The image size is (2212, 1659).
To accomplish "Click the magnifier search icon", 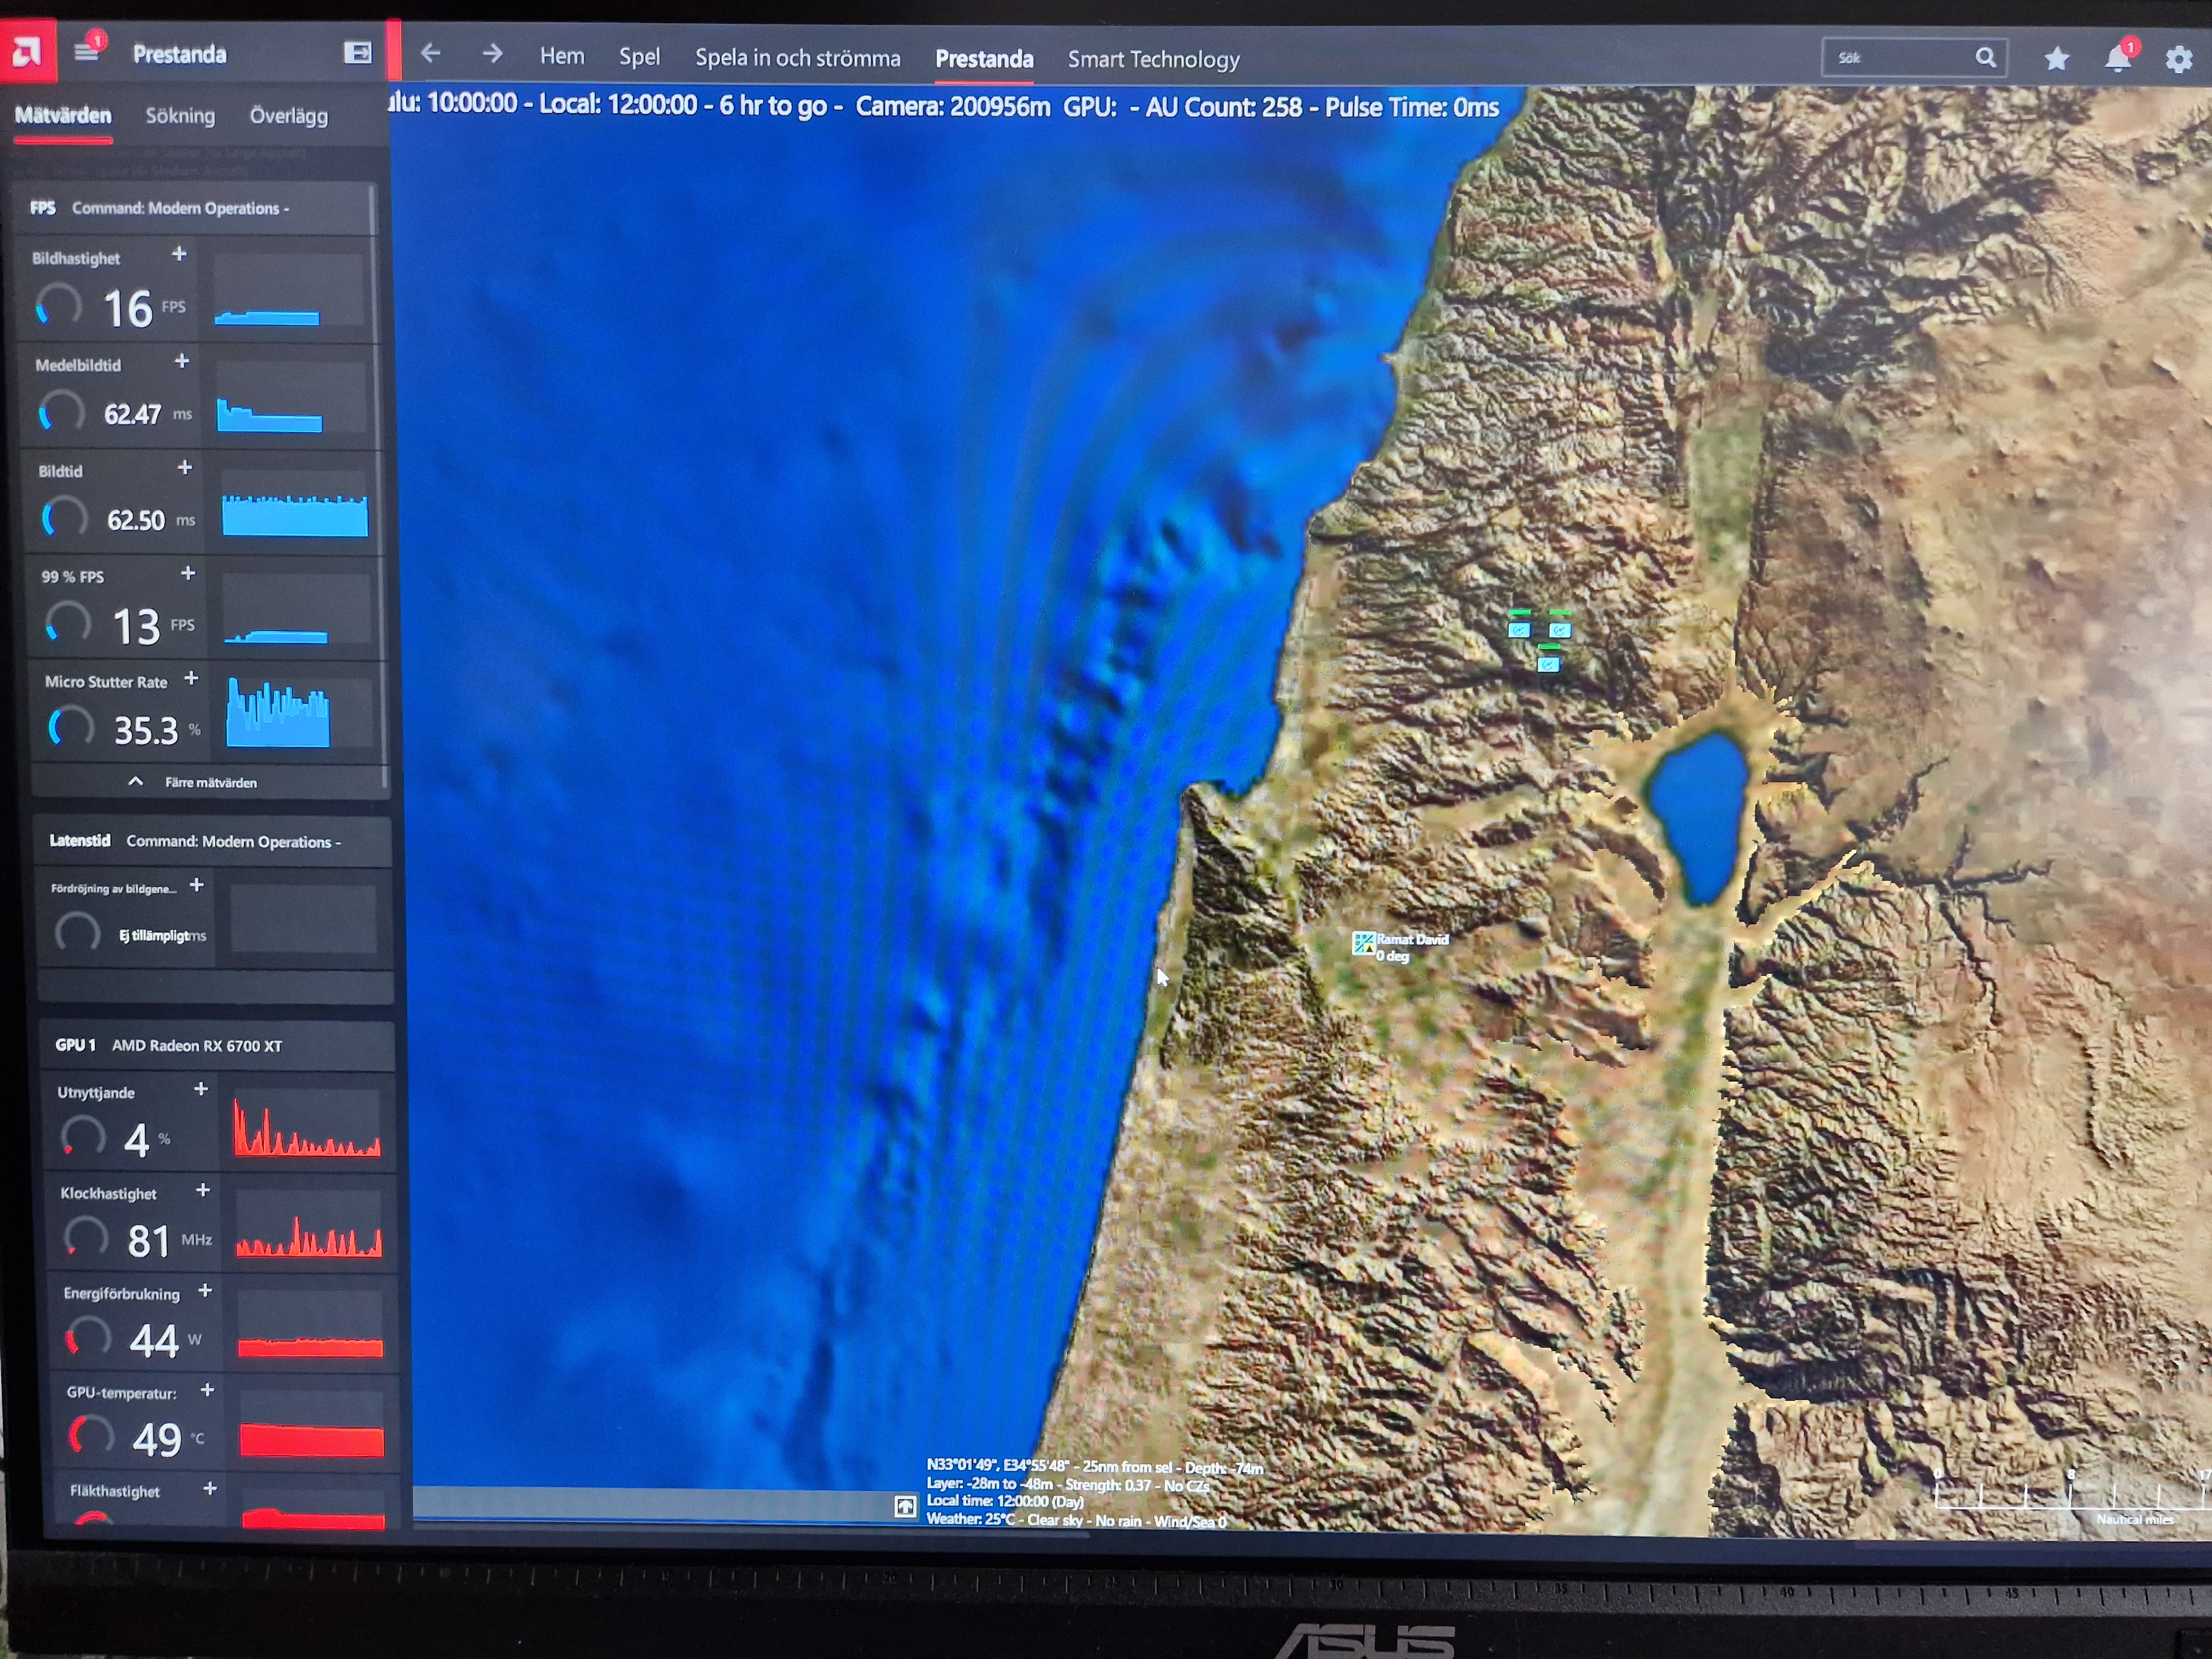I will (x=1985, y=58).
